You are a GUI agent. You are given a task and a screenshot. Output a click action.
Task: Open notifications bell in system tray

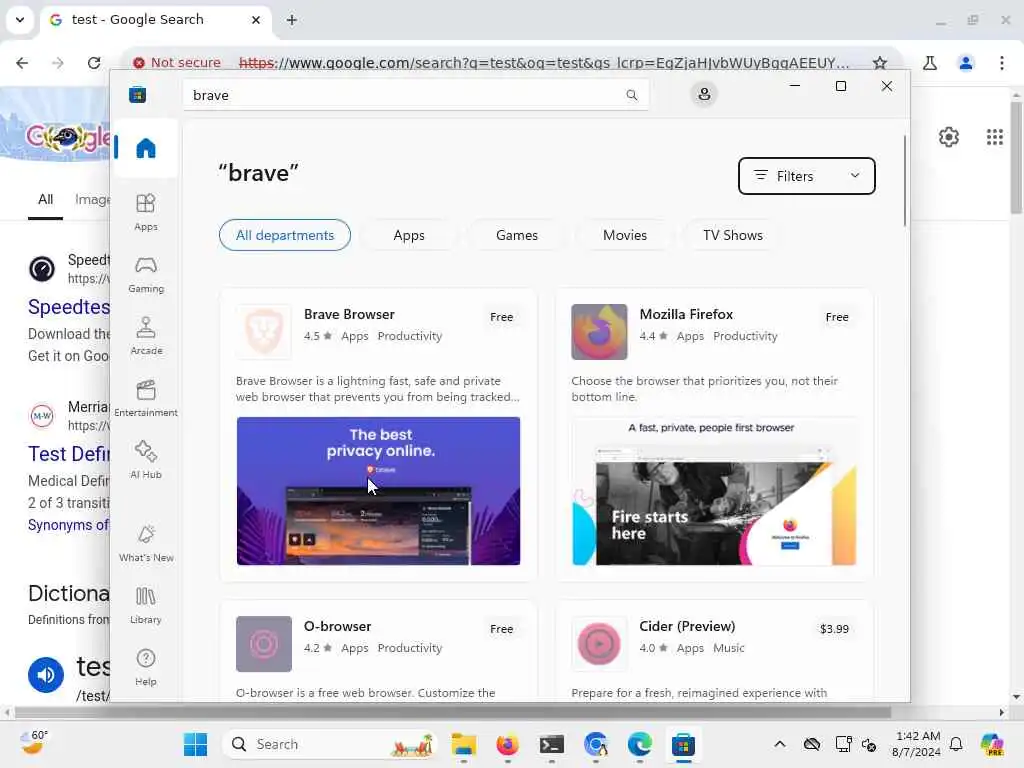click(956, 744)
